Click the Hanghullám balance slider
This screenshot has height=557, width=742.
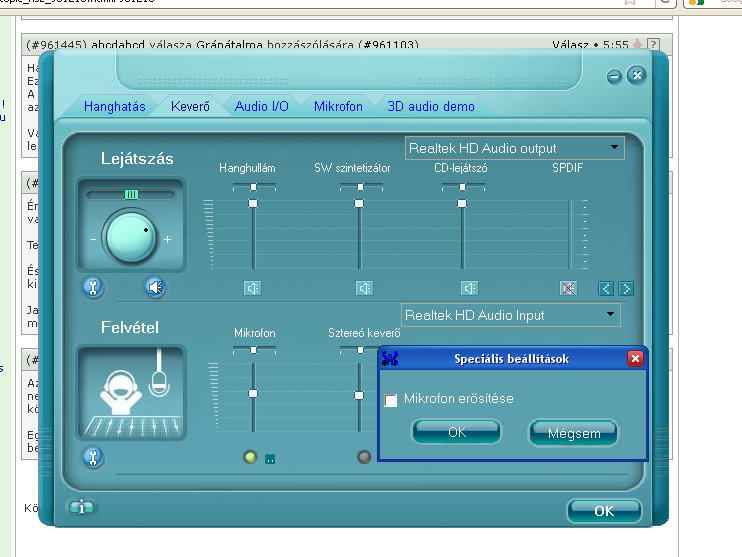[x=254, y=187]
